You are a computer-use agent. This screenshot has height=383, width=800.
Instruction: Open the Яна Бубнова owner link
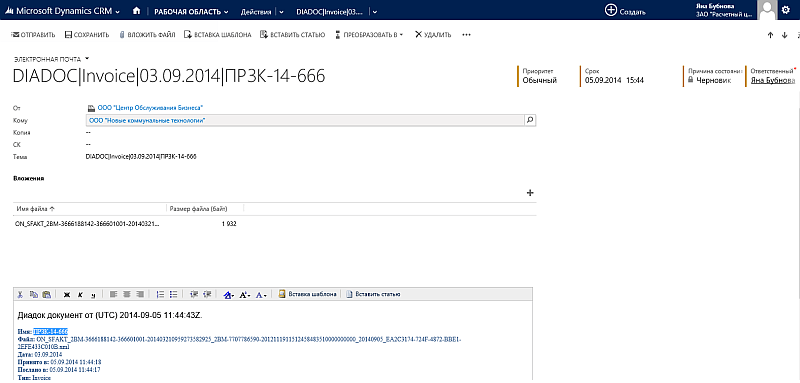click(772, 81)
